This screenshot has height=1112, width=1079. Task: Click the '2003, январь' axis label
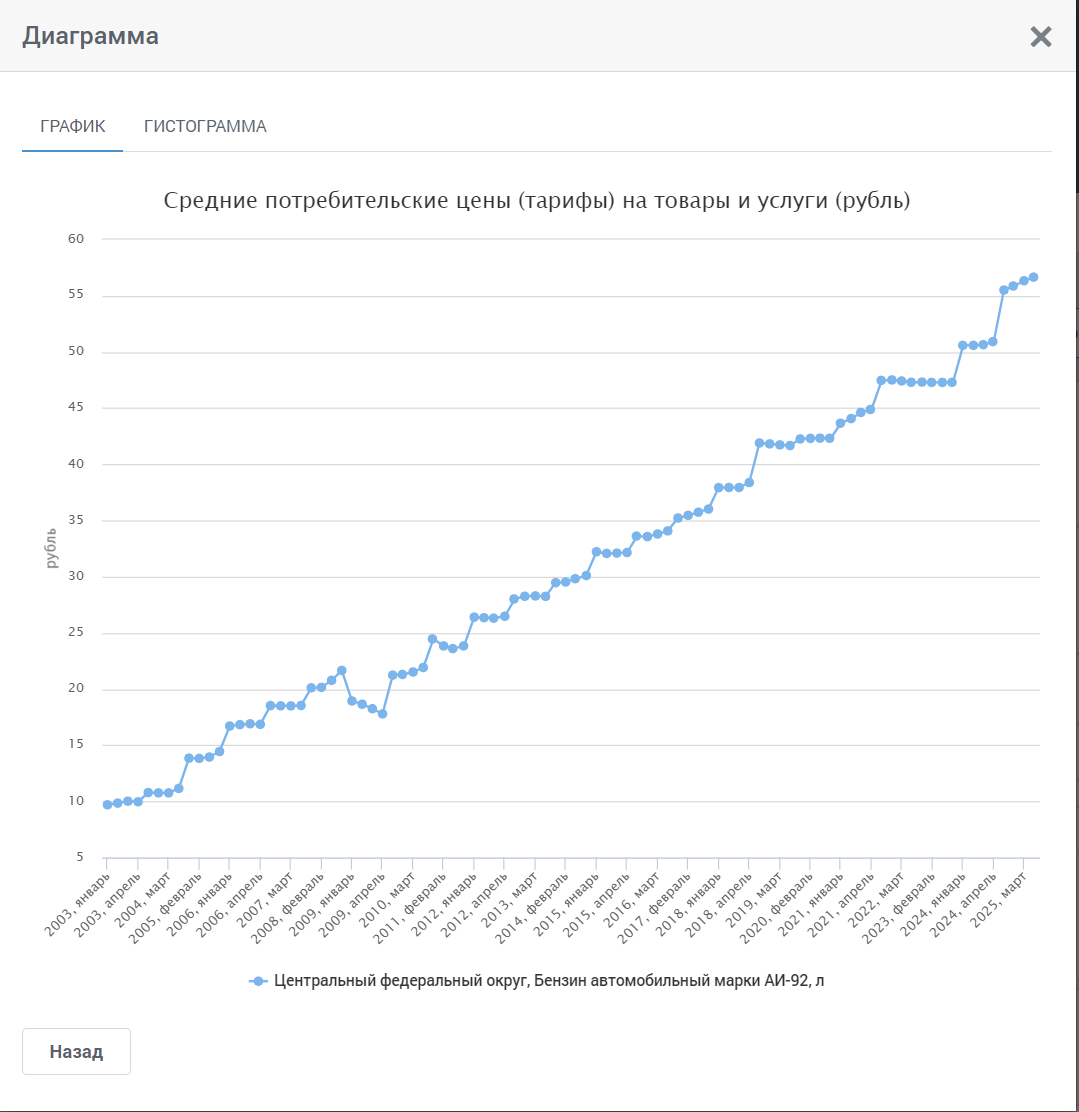pyautogui.click(x=77, y=904)
